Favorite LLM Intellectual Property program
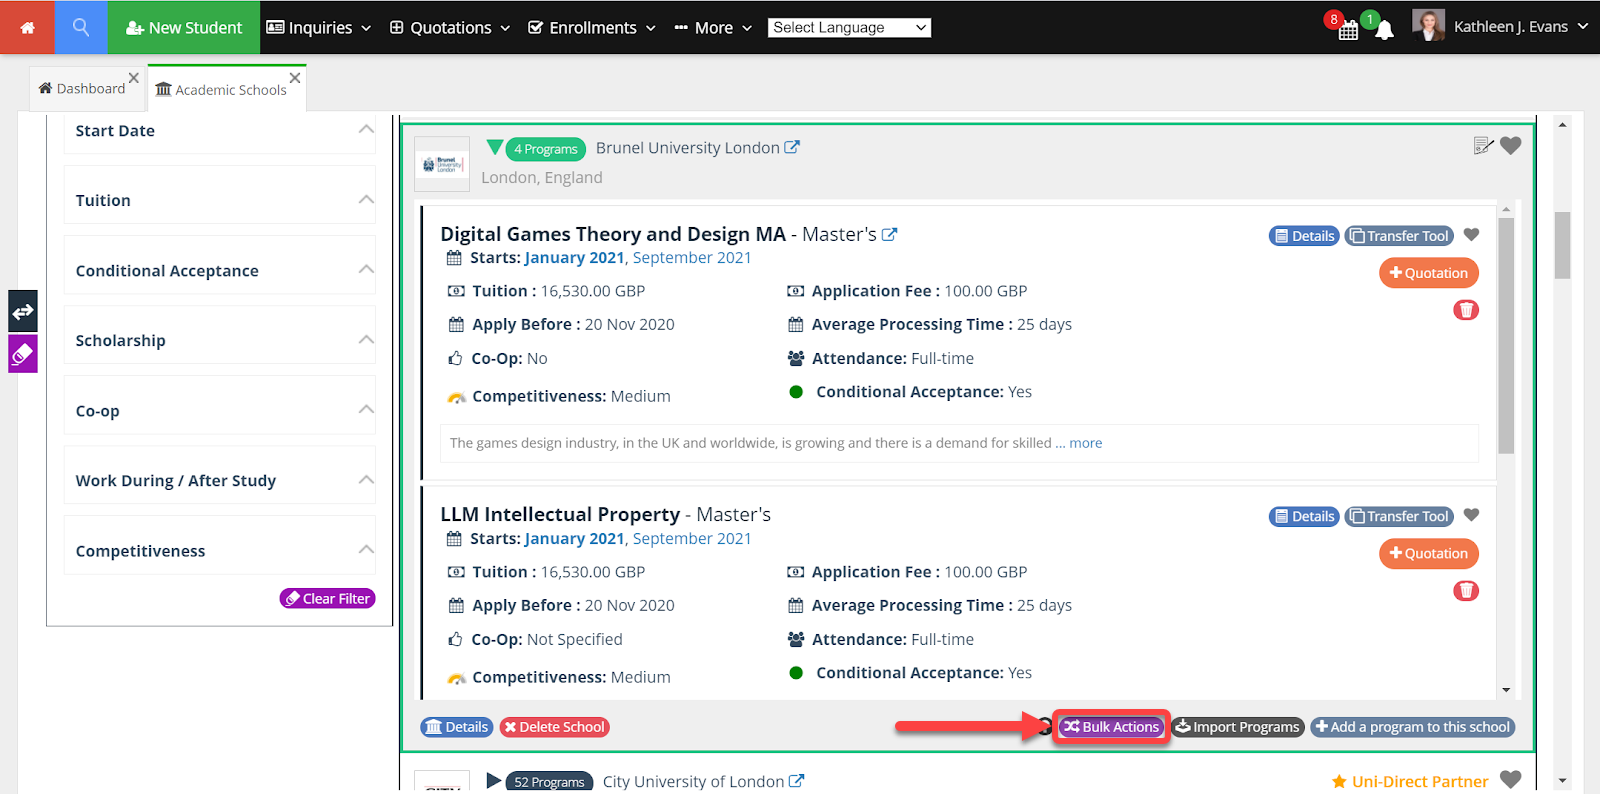The height and width of the screenshot is (794, 1600). coord(1471,515)
